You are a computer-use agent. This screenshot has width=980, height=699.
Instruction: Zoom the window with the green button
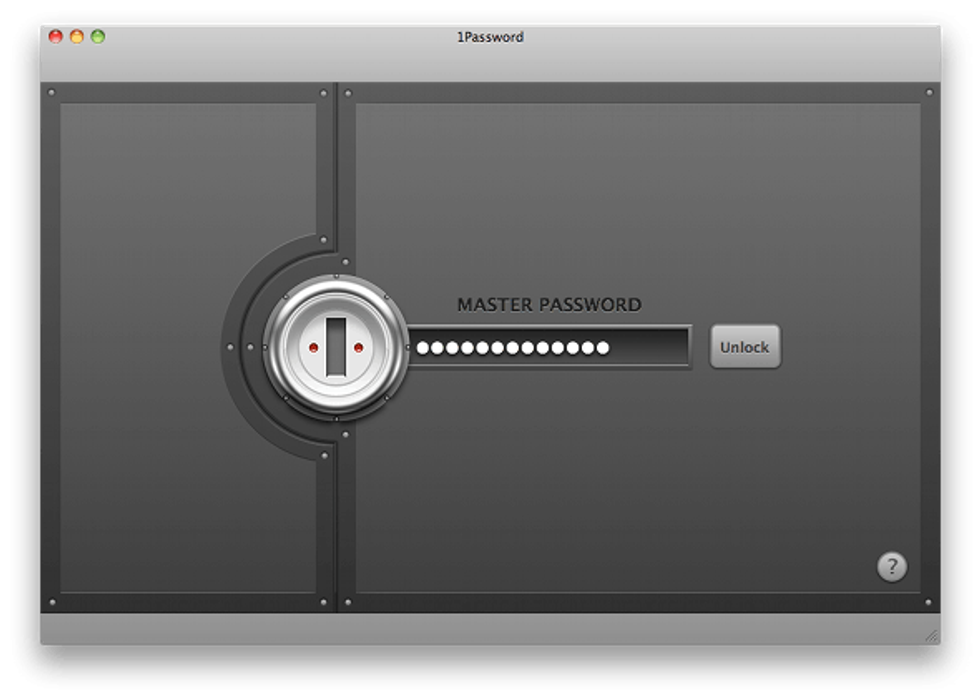[98, 37]
